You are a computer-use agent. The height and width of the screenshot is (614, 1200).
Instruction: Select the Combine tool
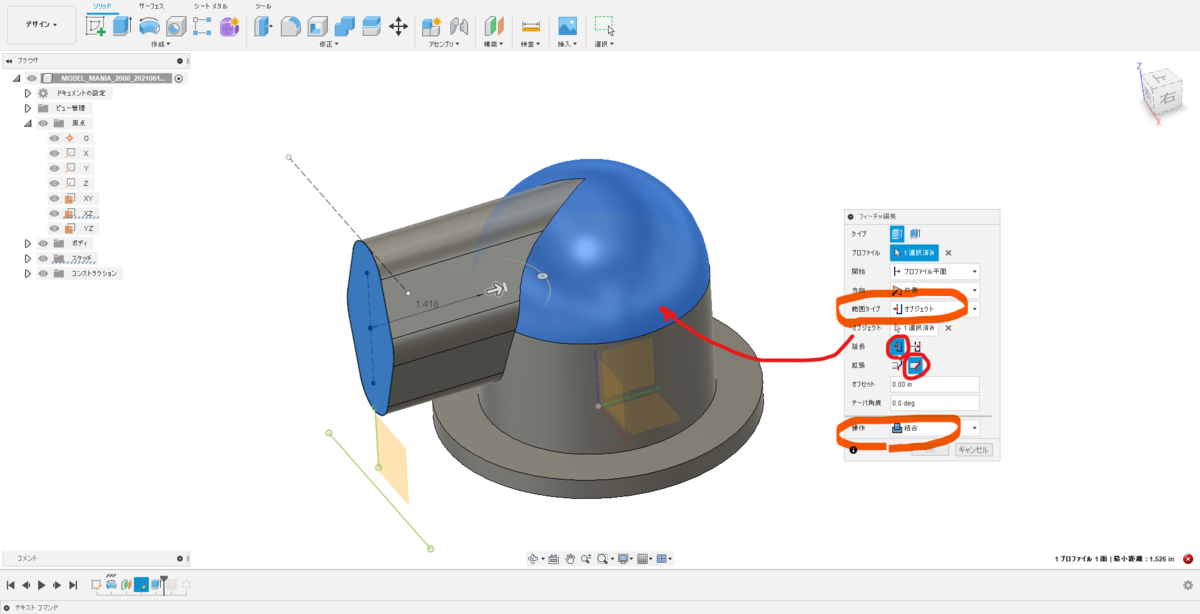[344, 27]
